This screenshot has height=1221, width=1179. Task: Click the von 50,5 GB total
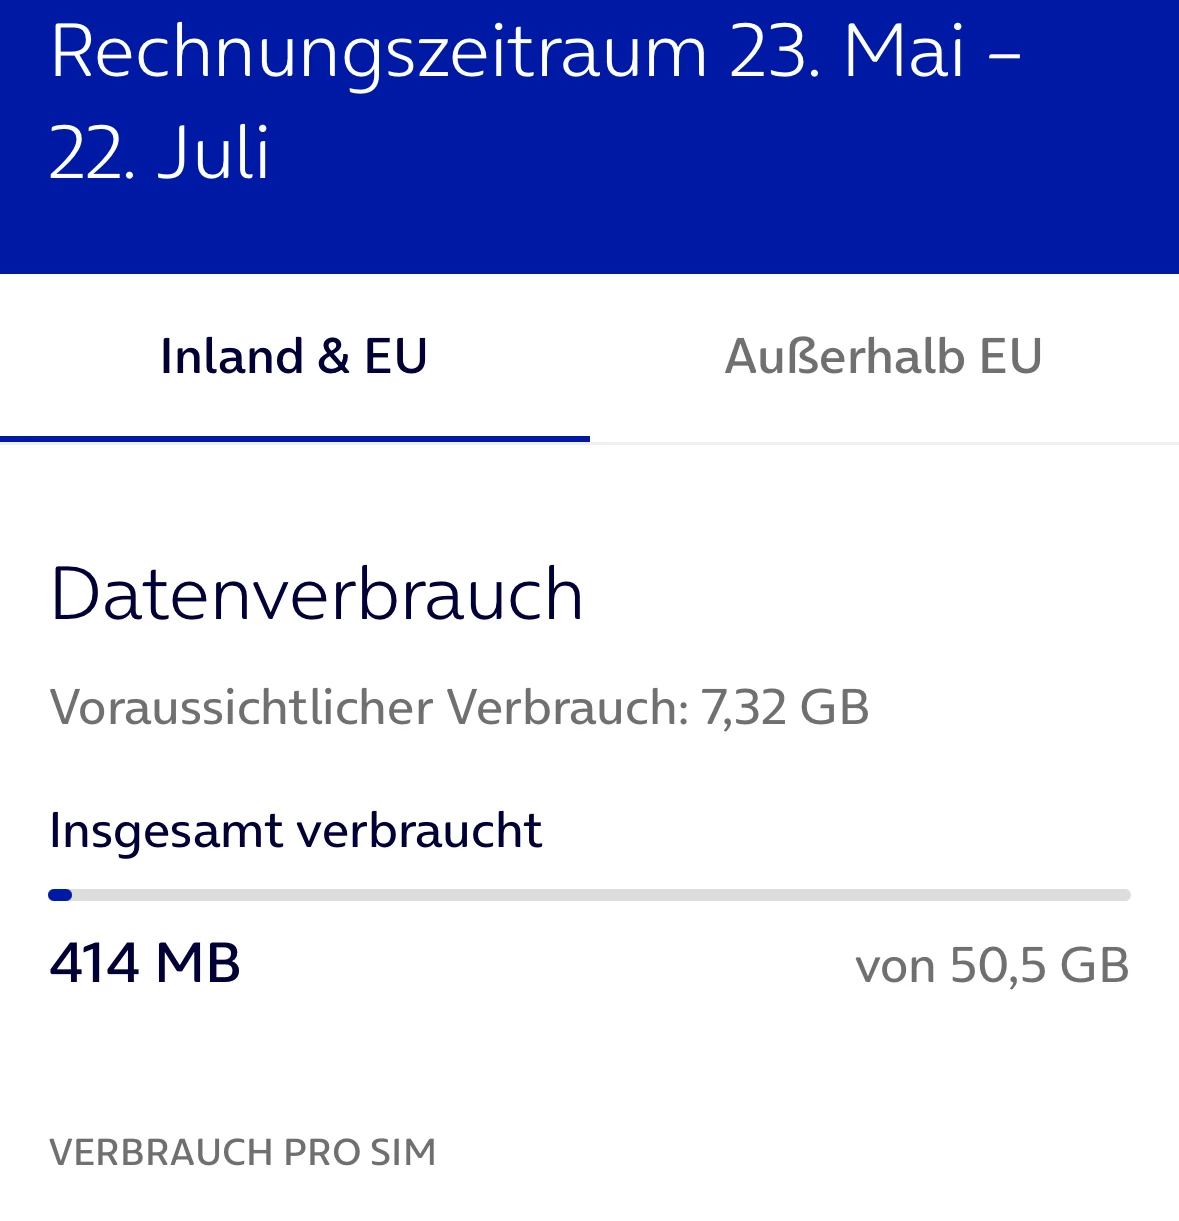(x=992, y=965)
